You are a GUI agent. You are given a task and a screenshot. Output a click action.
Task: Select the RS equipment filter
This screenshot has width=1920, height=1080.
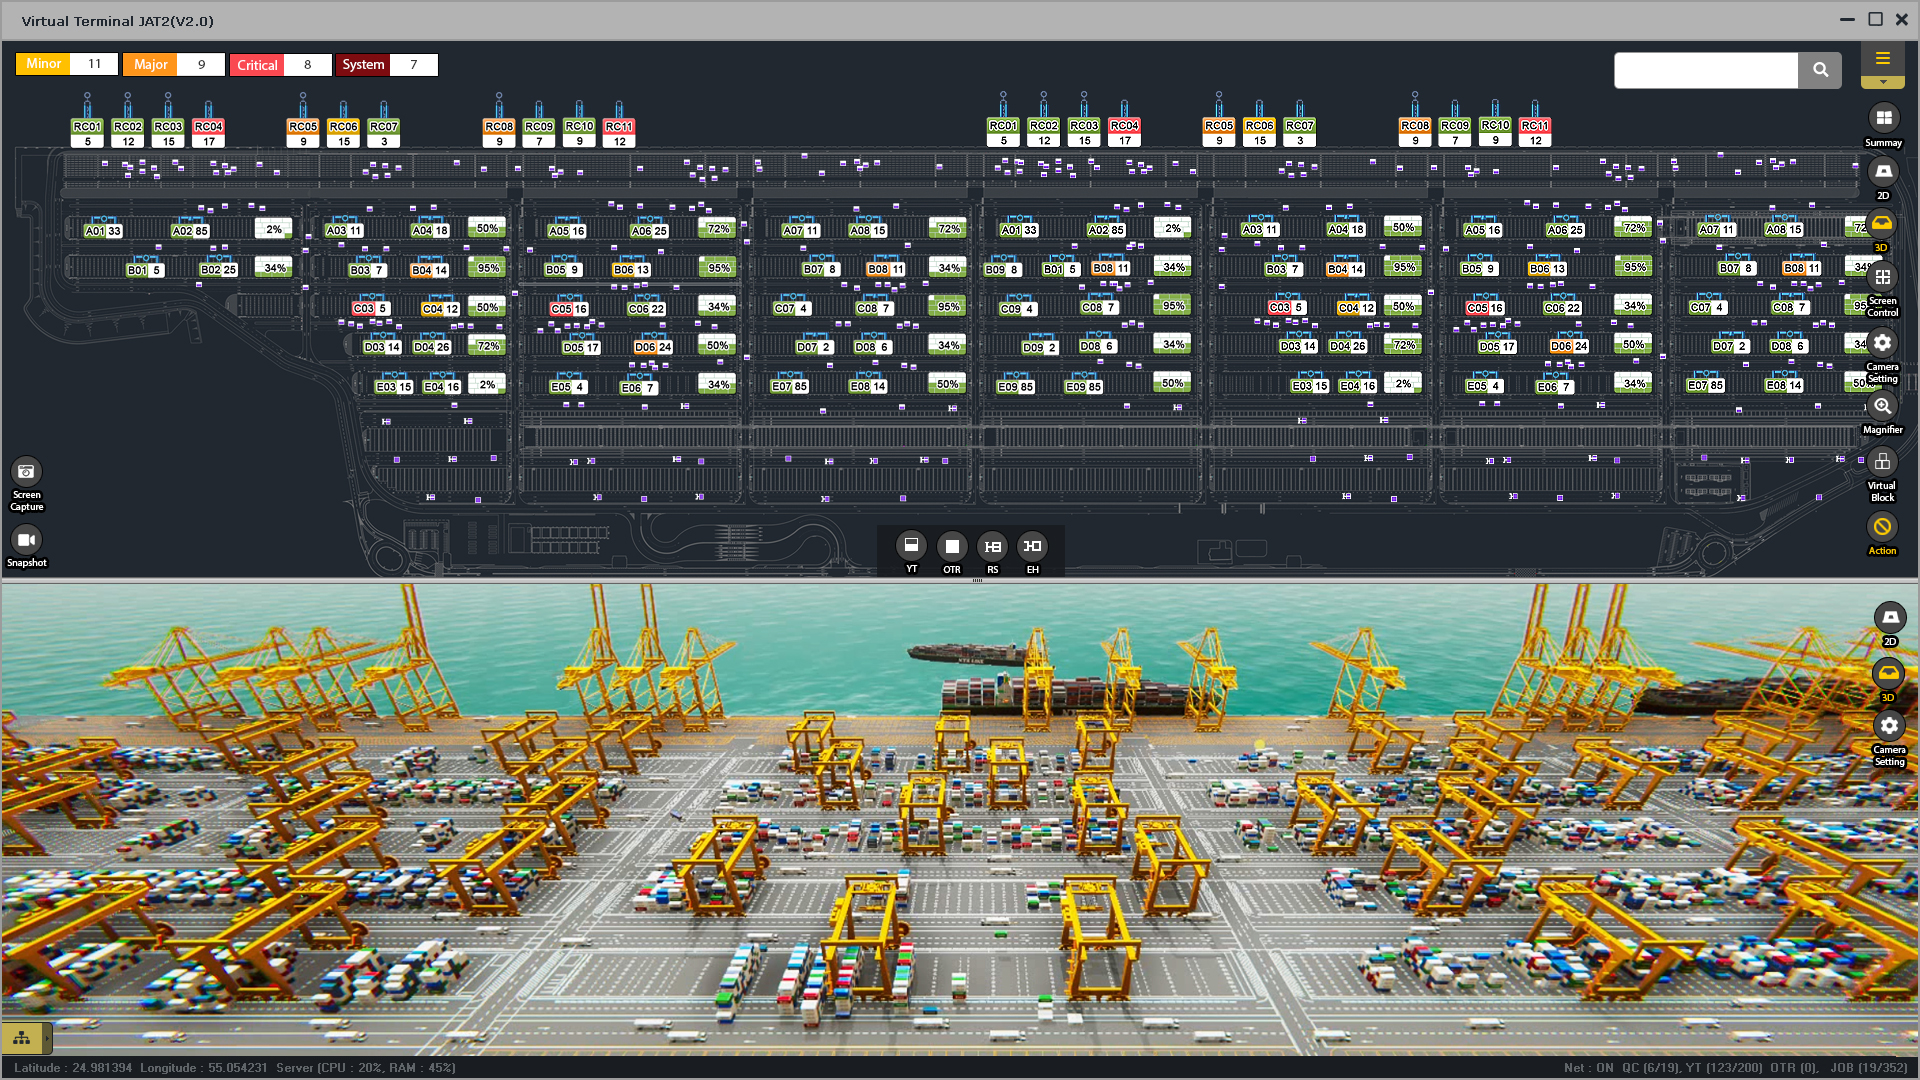pos(992,546)
